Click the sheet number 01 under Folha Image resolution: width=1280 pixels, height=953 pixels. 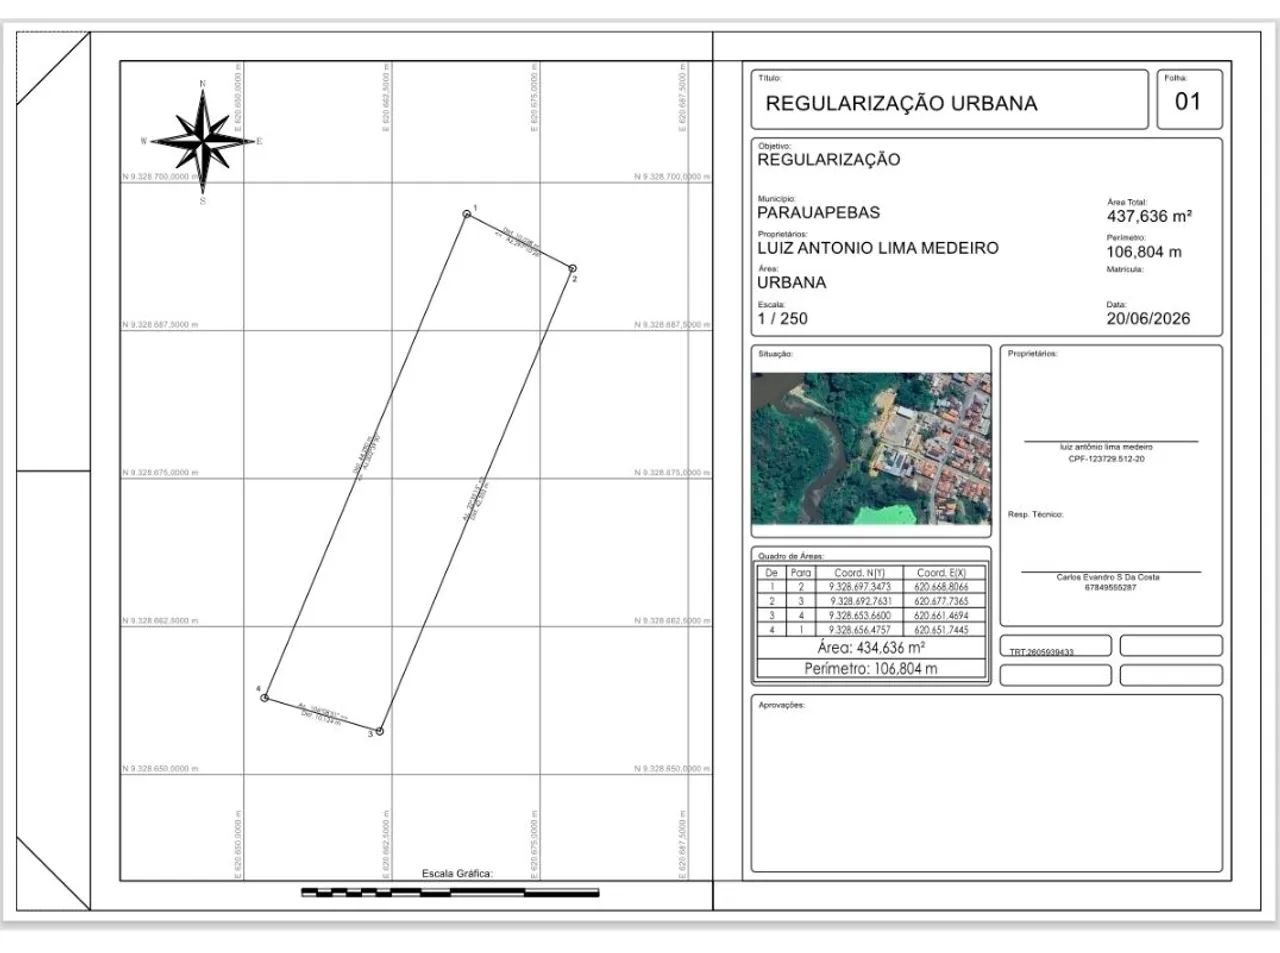click(x=1188, y=101)
